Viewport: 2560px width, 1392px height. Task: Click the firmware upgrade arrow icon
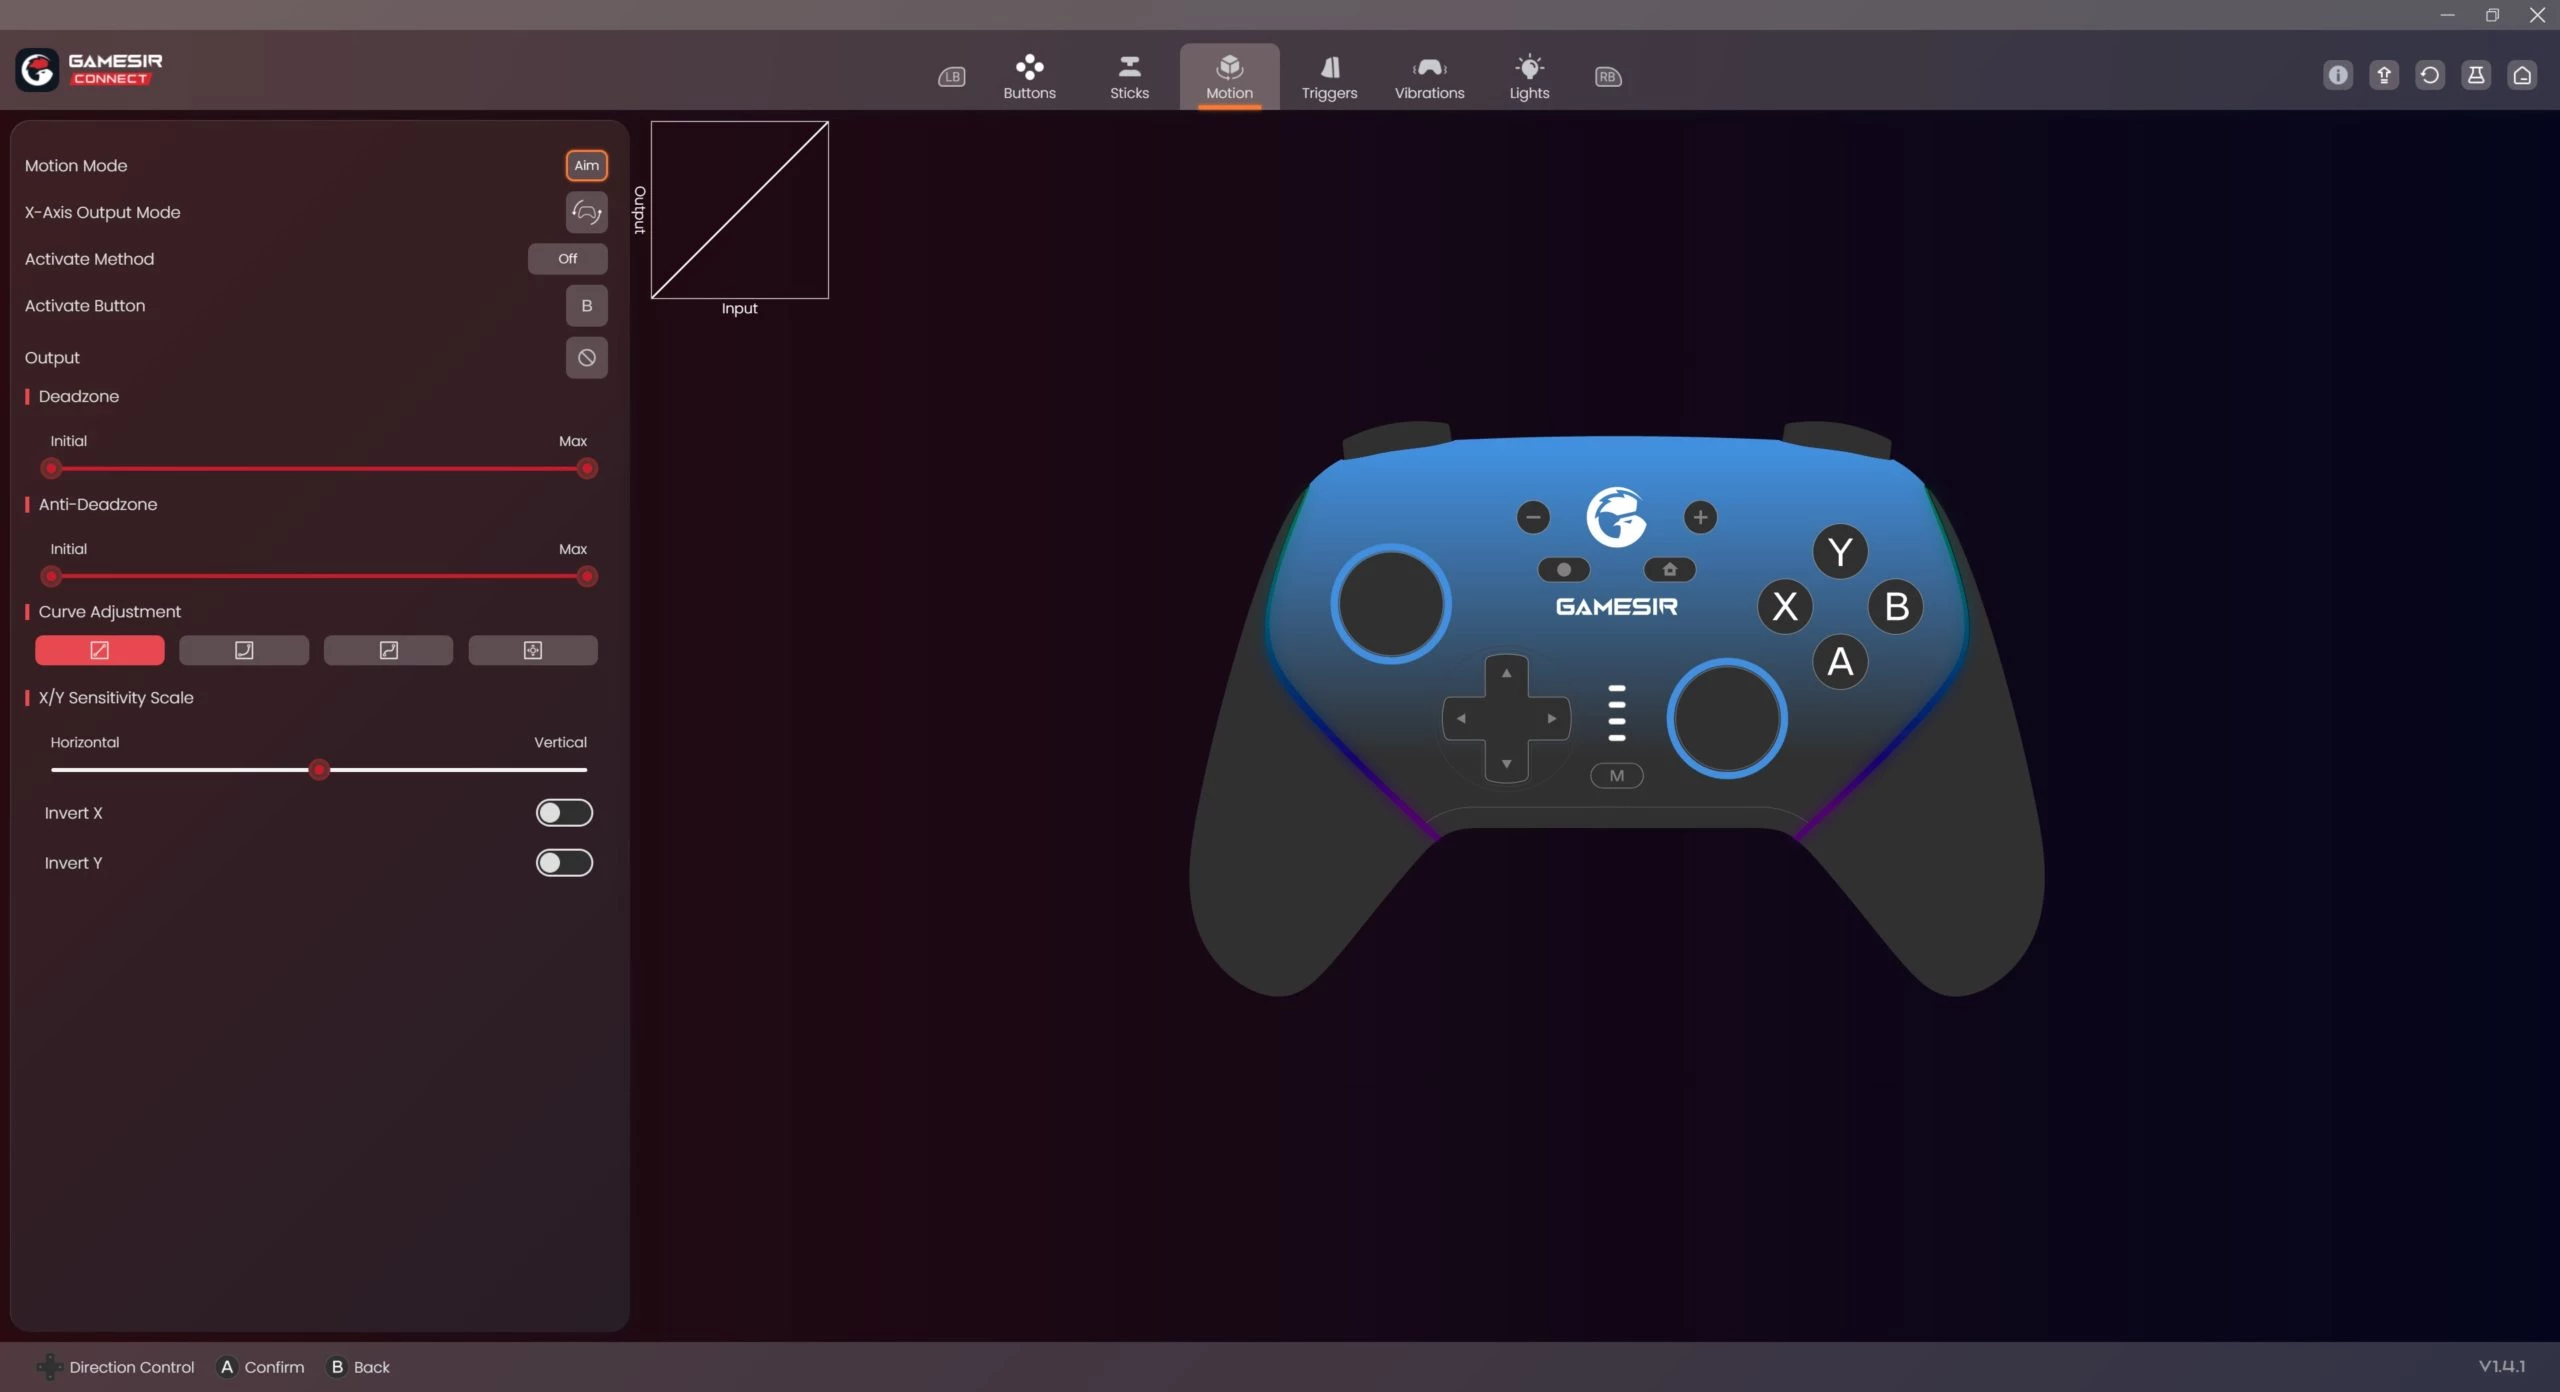point(2383,75)
